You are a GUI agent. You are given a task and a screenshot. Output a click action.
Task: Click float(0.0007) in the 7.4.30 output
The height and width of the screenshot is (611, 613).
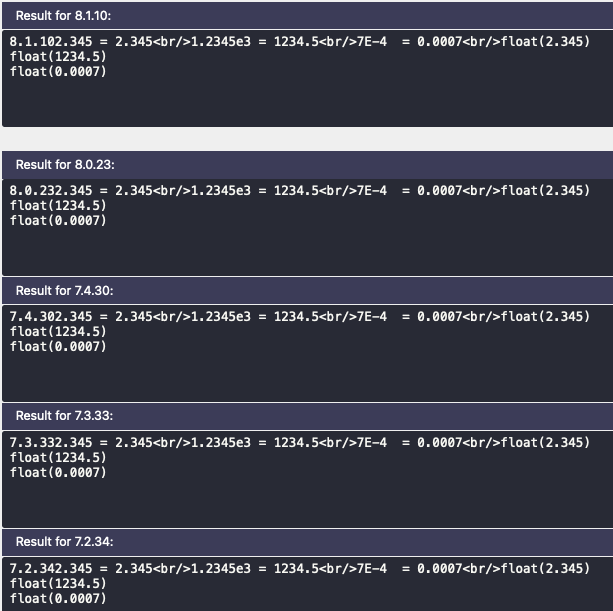point(58,346)
